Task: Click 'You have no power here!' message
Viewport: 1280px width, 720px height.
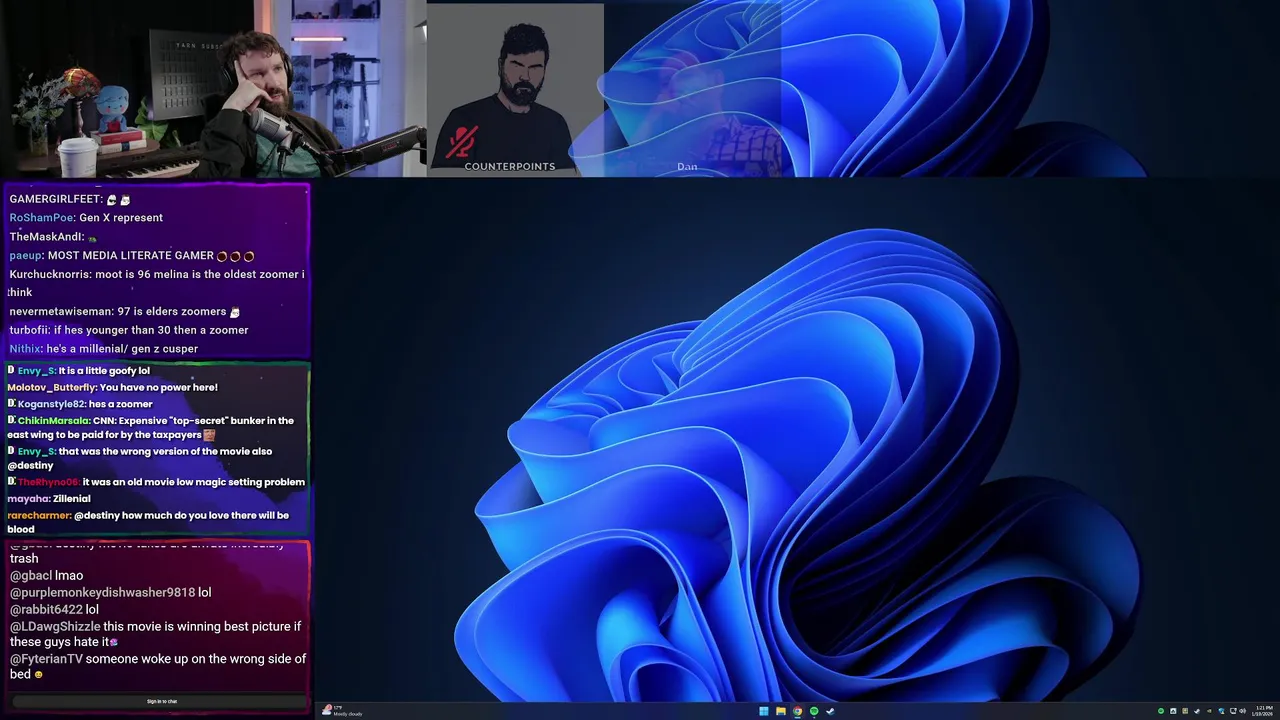Action: [x=159, y=387]
